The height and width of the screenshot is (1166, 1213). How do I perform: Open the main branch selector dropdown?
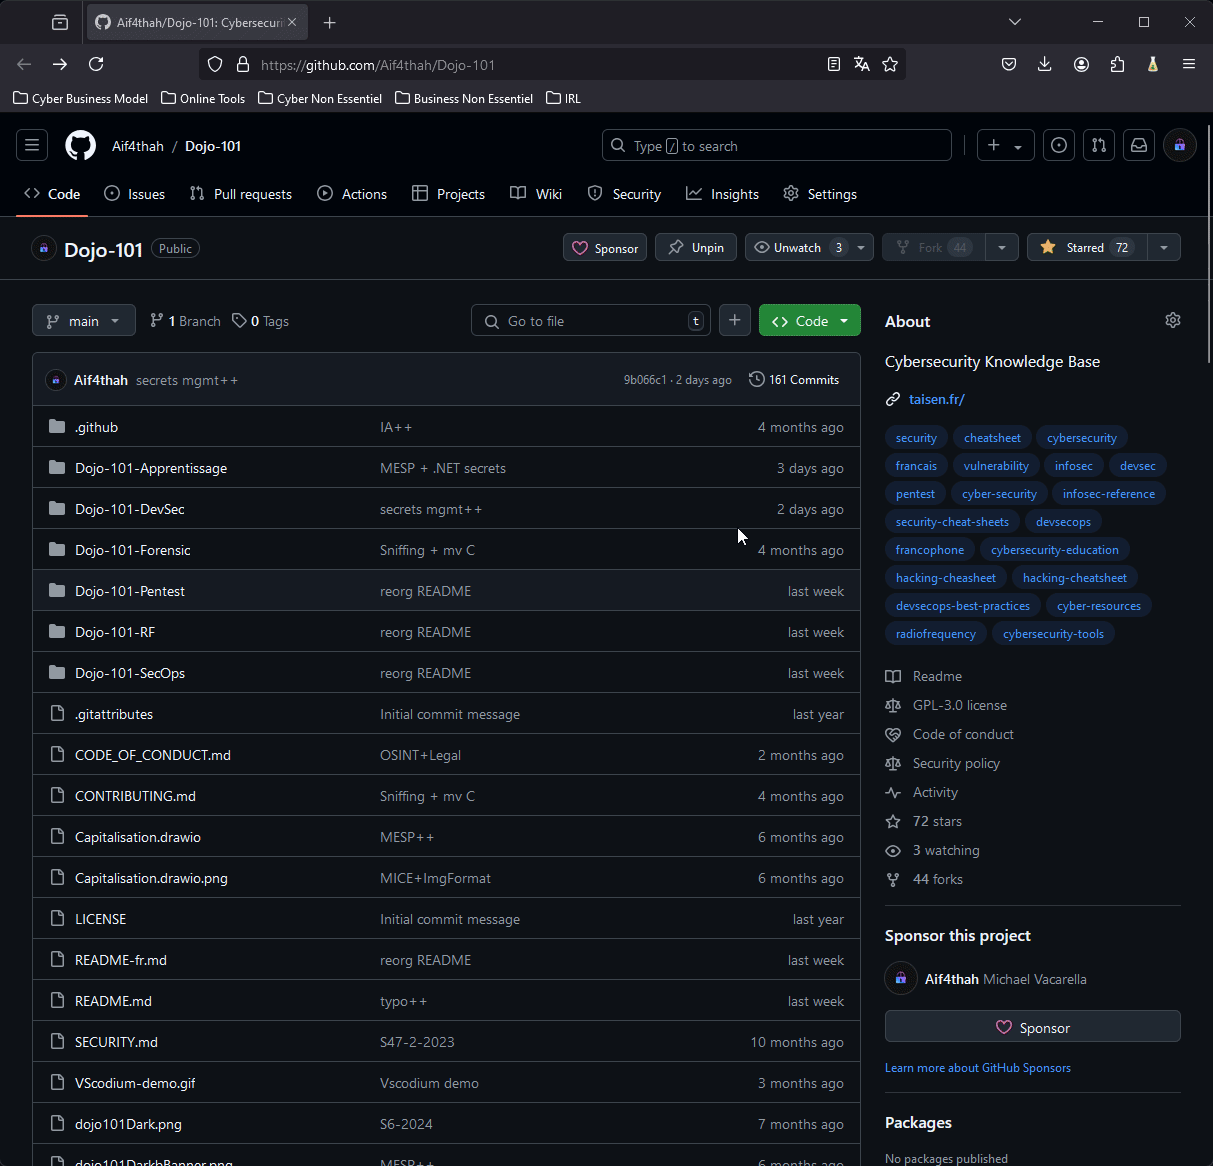[x=84, y=321]
